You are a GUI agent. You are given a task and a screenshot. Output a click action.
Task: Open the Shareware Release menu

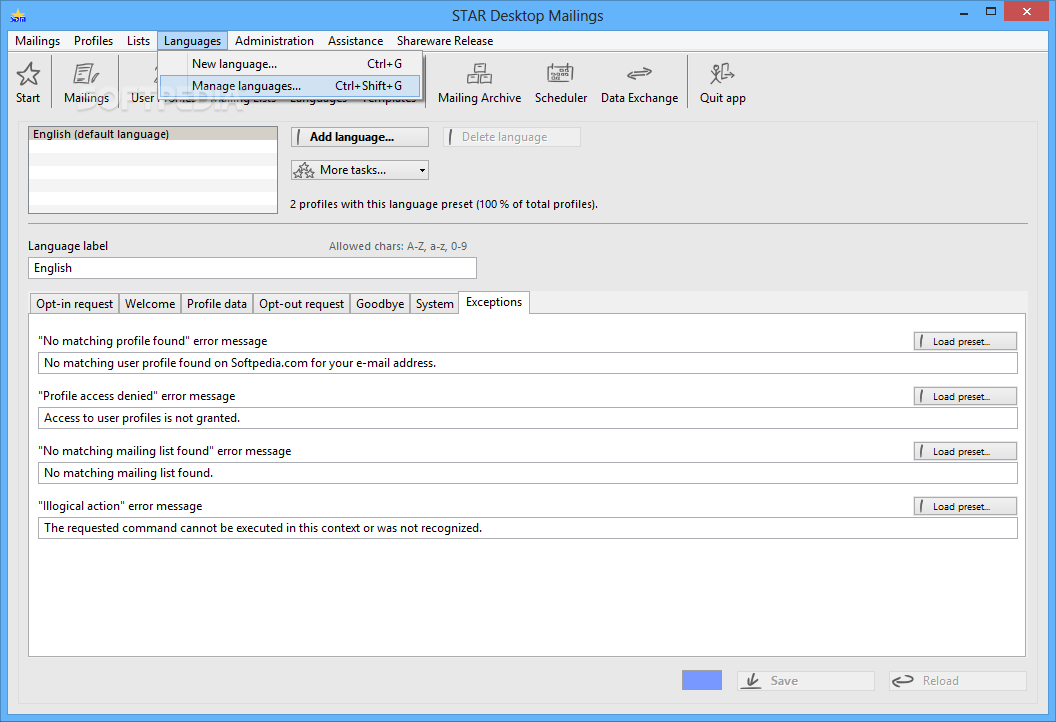pyautogui.click(x=444, y=40)
